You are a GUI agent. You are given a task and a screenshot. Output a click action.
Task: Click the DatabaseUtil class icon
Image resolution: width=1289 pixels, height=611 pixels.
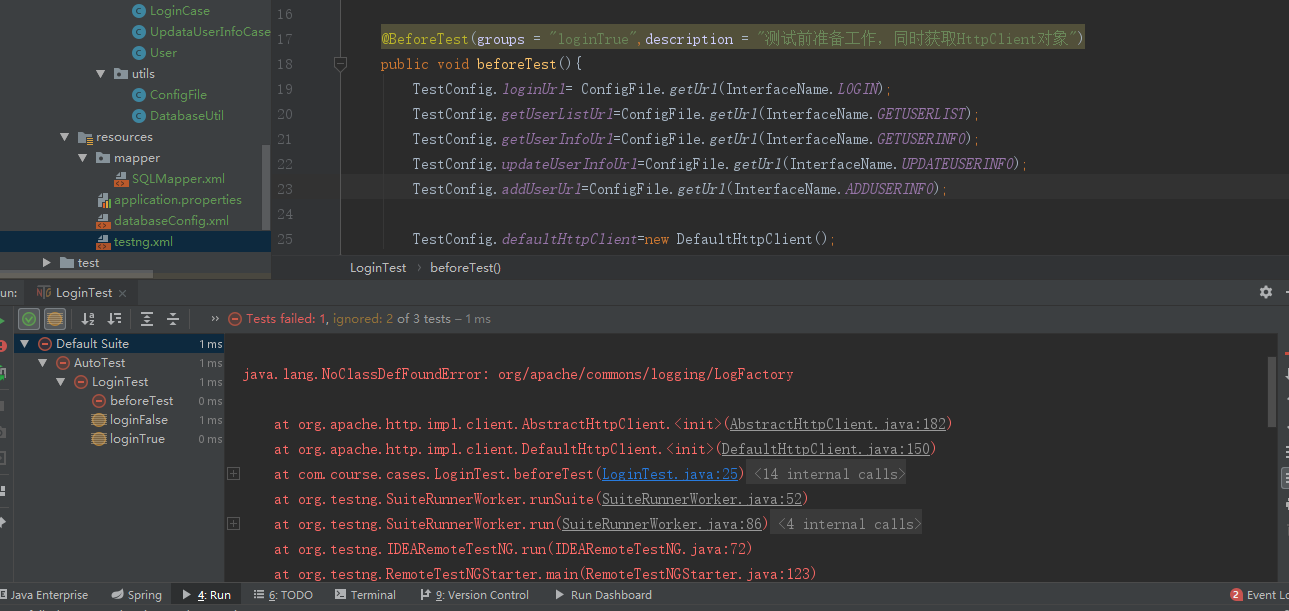[x=139, y=116]
